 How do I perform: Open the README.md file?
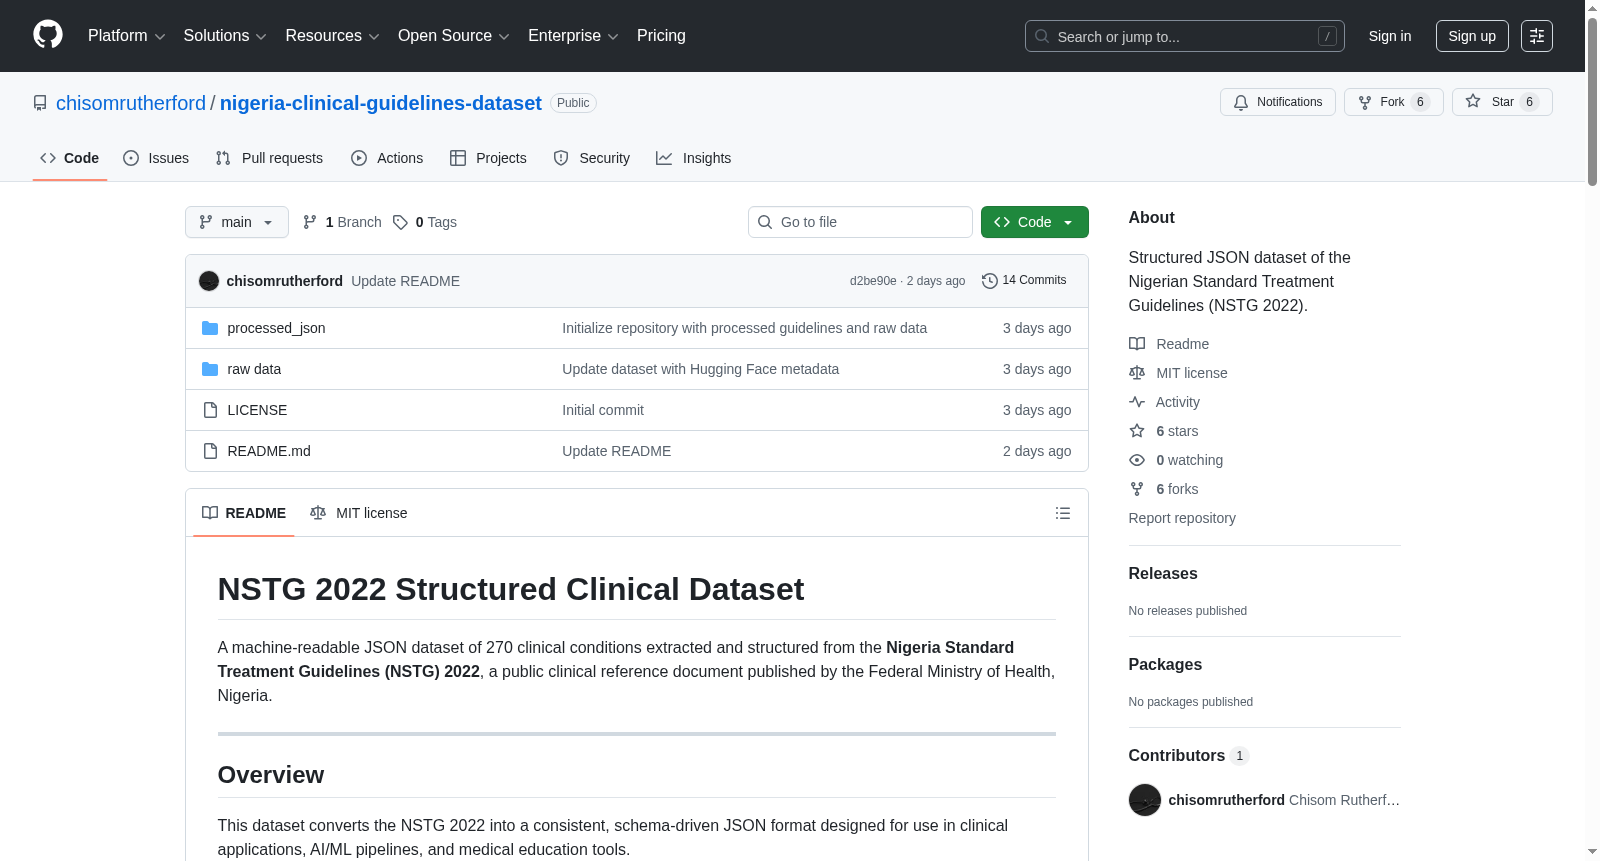coord(269,451)
